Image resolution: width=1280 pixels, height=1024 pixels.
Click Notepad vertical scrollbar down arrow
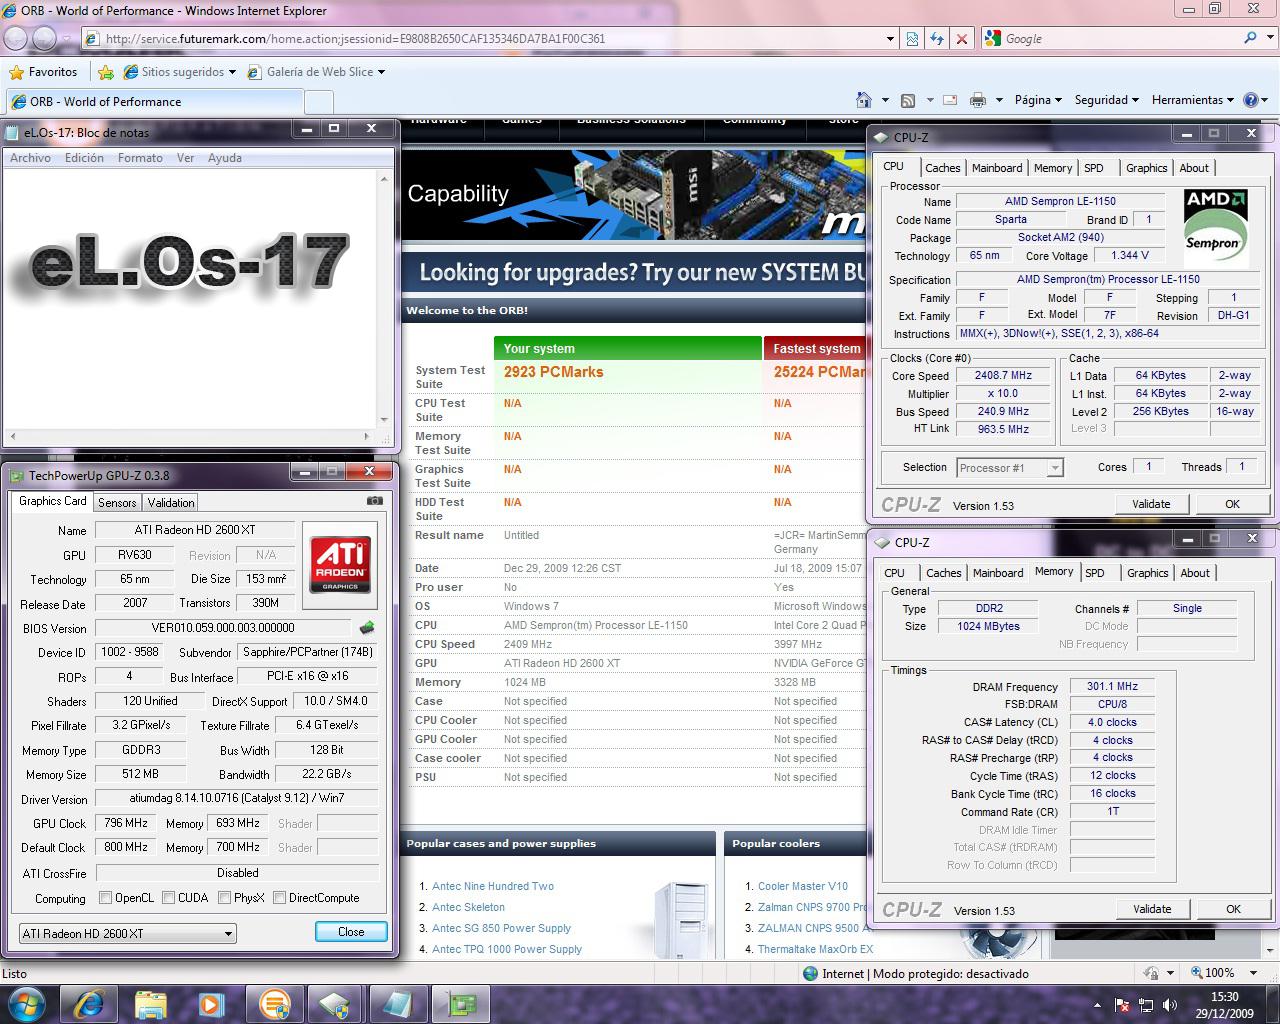[384, 420]
